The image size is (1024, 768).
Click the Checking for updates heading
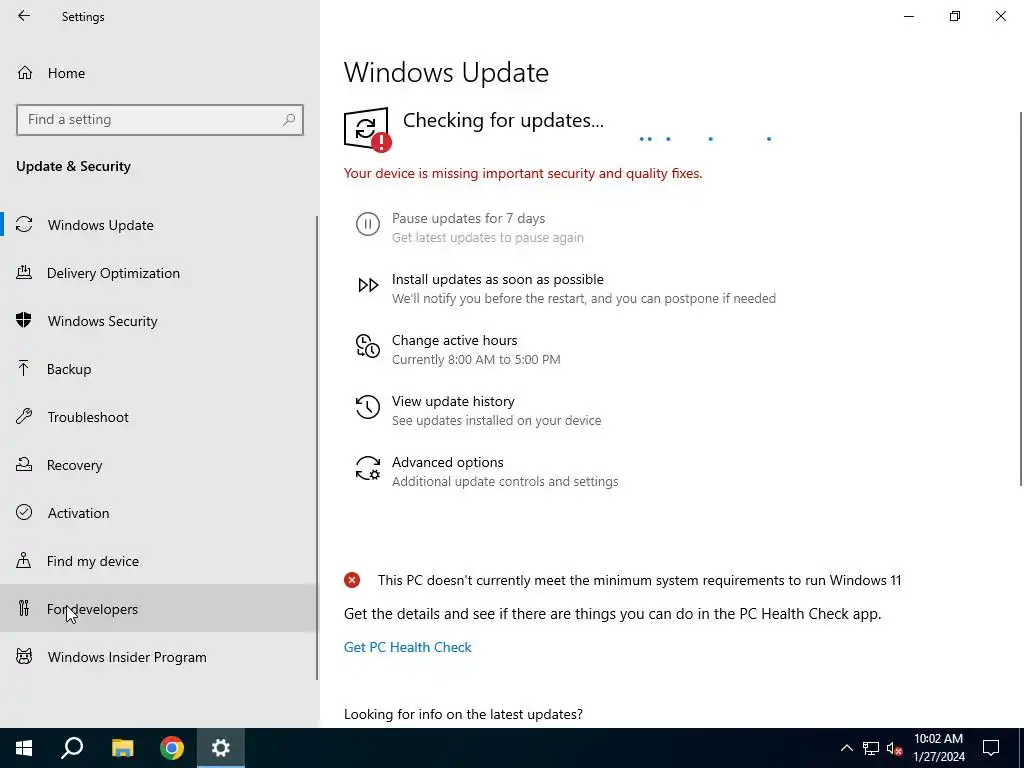click(x=503, y=120)
